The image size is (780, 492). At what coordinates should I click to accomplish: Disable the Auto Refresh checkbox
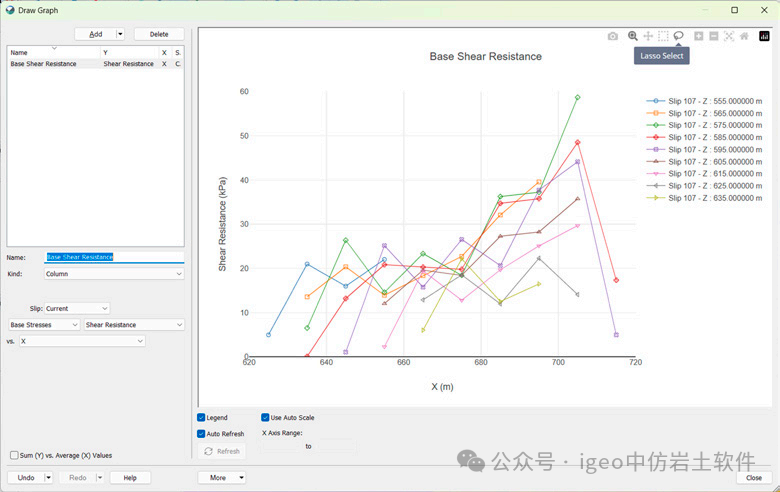click(202, 434)
